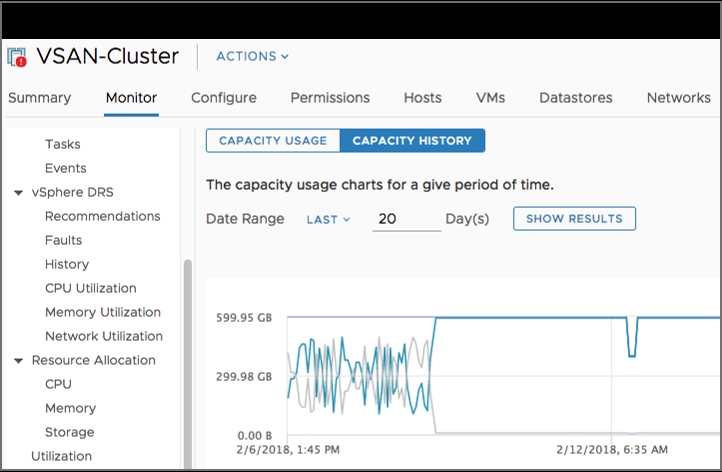Open the Datastores tab

point(575,98)
